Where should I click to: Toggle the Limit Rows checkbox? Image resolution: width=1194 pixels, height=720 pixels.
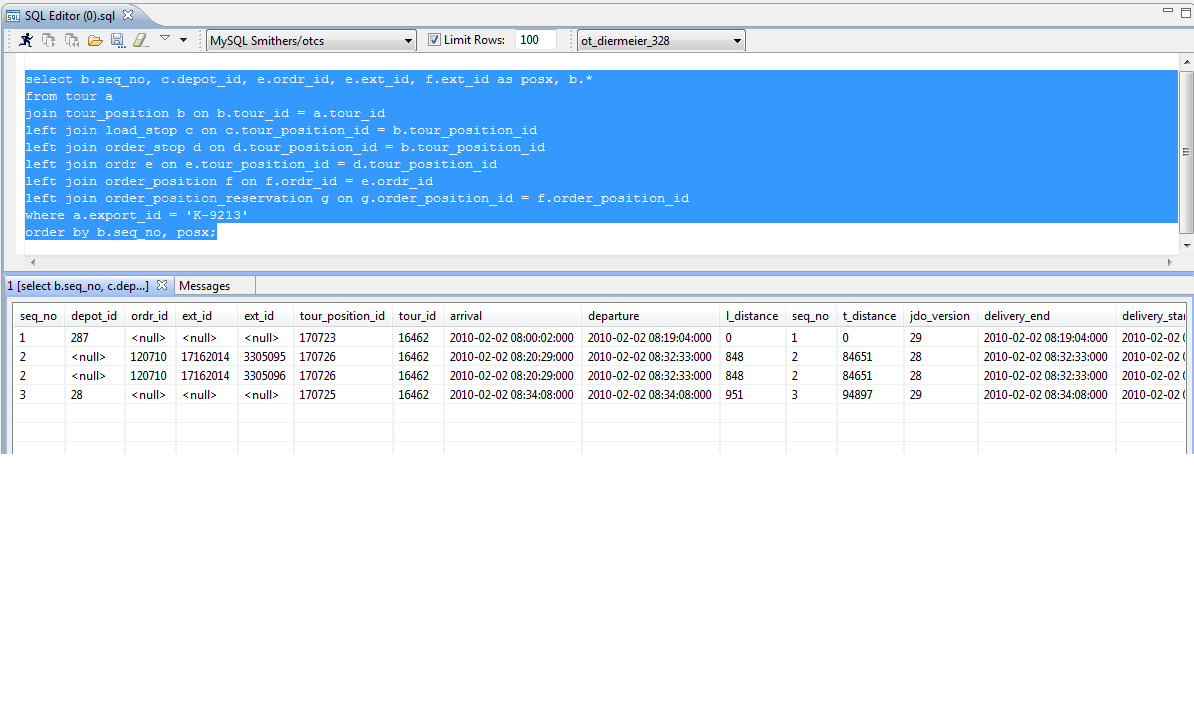pos(434,40)
